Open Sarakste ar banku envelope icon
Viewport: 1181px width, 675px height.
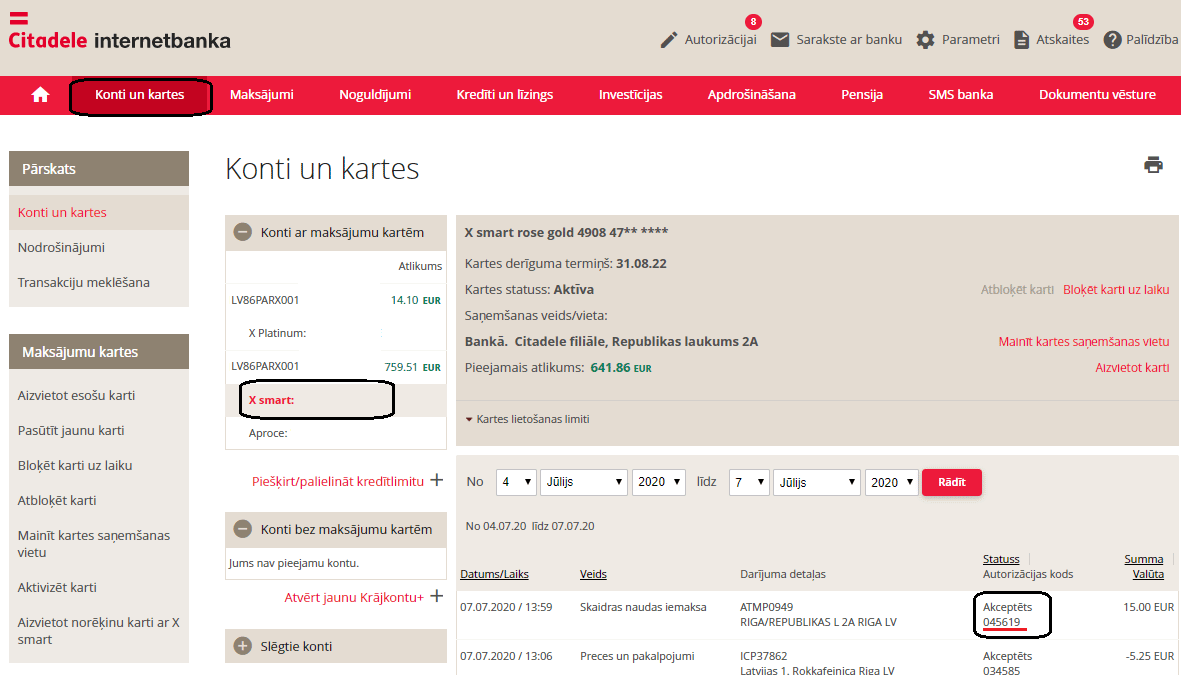780,40
